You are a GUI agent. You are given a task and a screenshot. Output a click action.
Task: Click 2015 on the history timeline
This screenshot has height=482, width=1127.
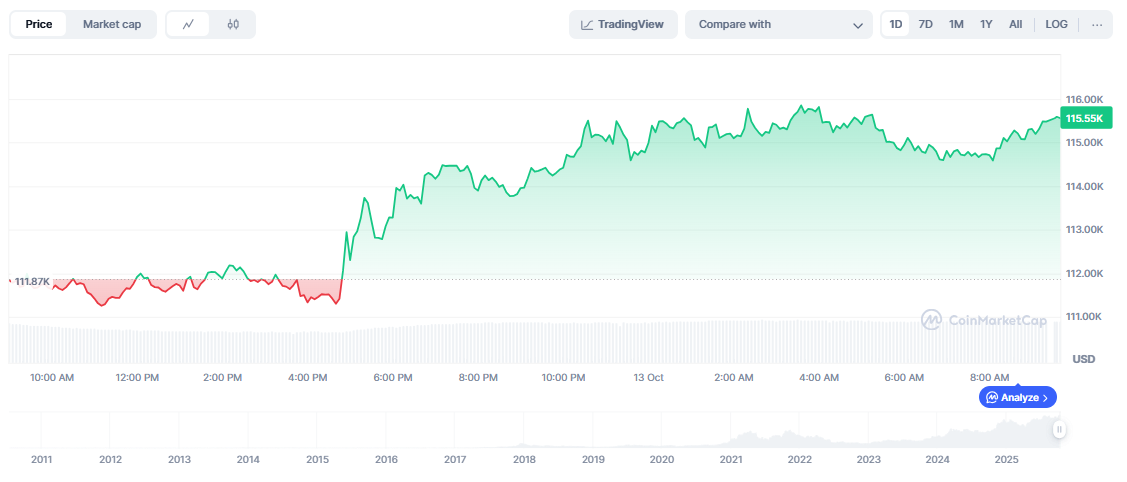tap(317, 459)
